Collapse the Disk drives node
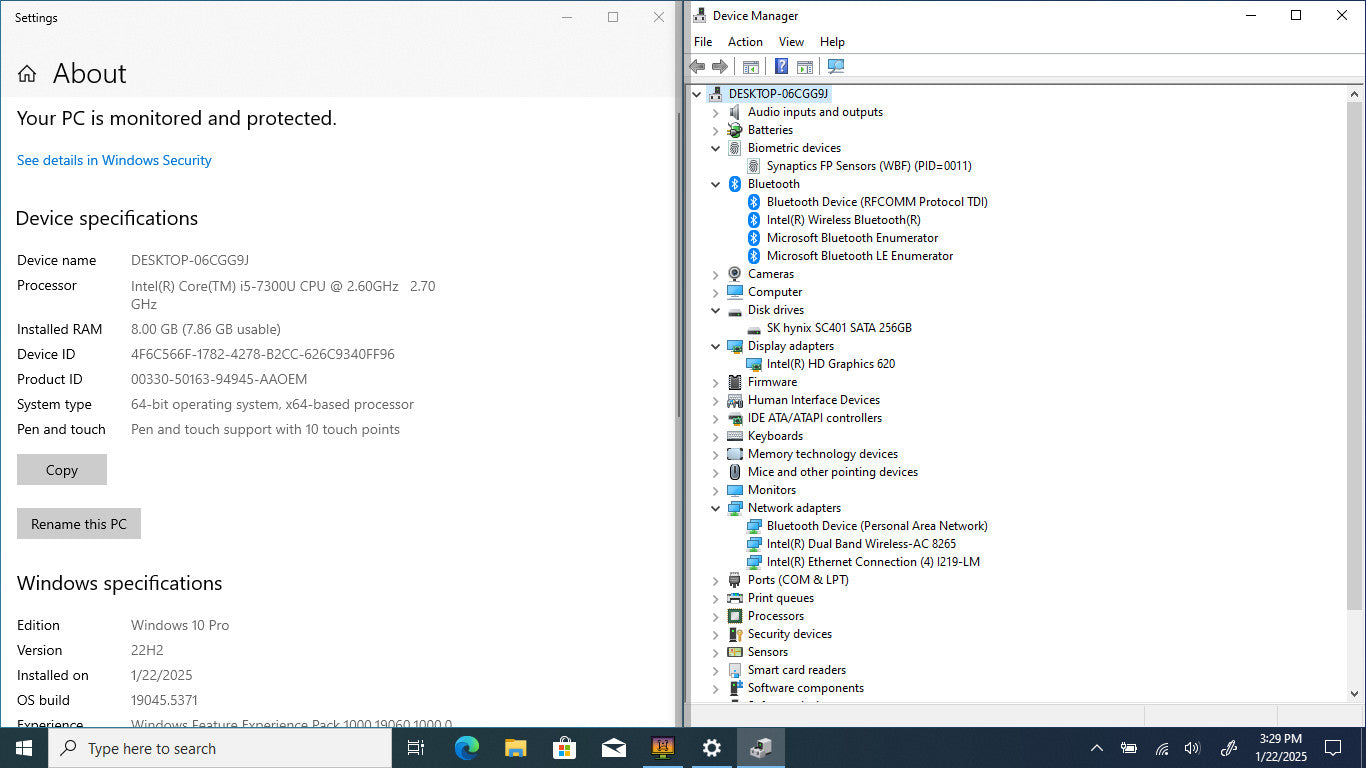The image size is (1366, 768). pos(715,310)
